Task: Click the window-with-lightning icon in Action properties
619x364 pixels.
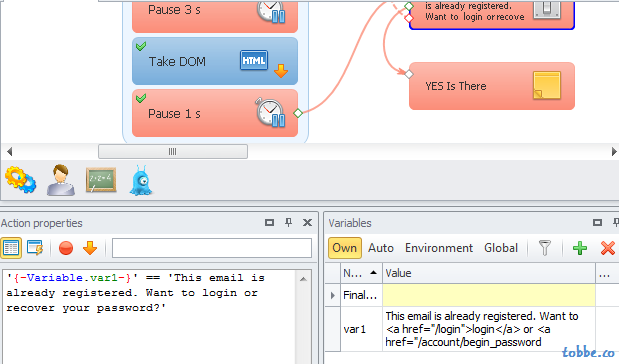Action: click(35, 248)
